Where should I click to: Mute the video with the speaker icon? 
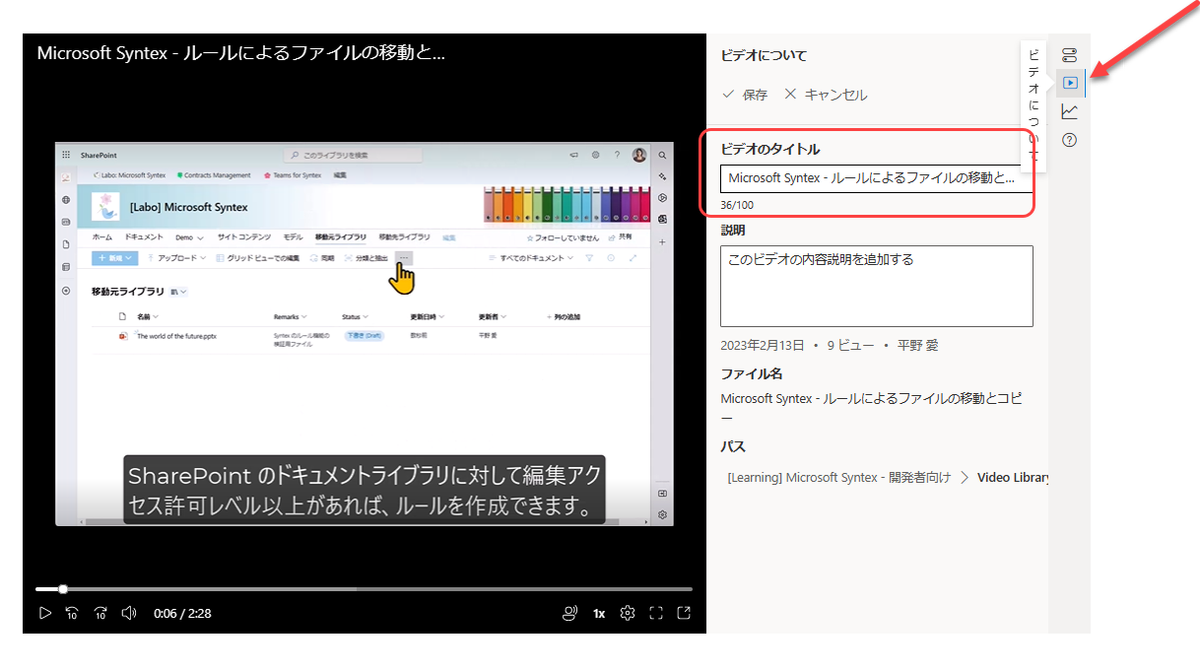(129, 613)
